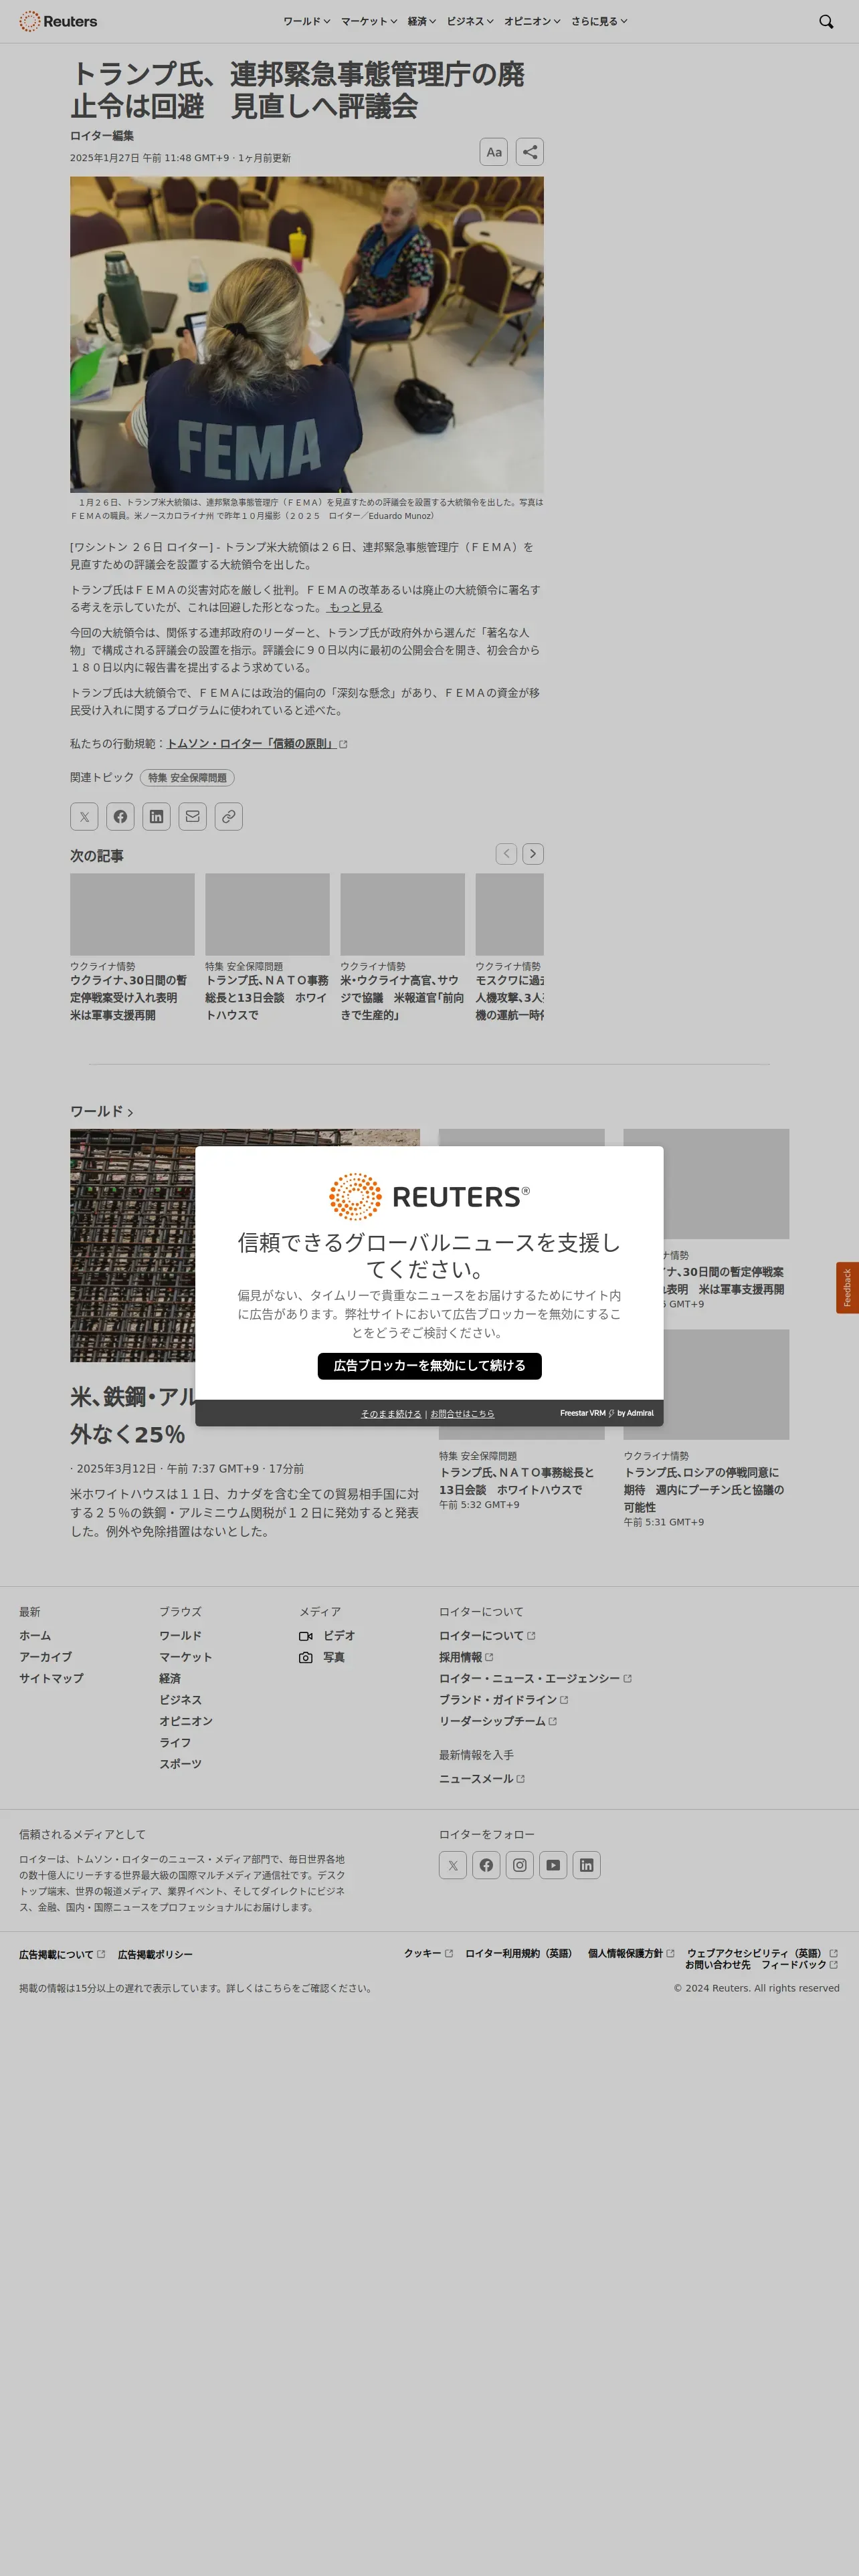Open the 写真 link with photo icon
859x2576 pixels.
[322, 1657]
